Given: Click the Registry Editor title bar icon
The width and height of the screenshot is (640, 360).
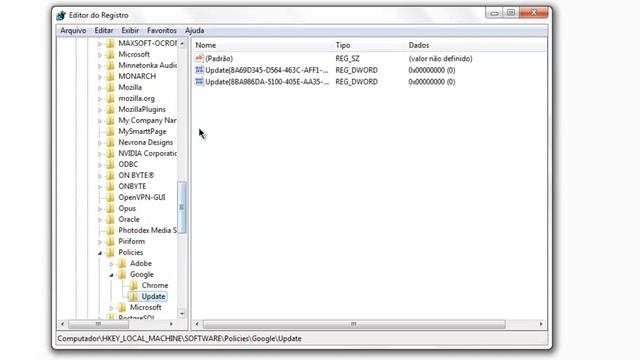Looking at the screenshot, I should pyautogui.click(x=61, y=16).
